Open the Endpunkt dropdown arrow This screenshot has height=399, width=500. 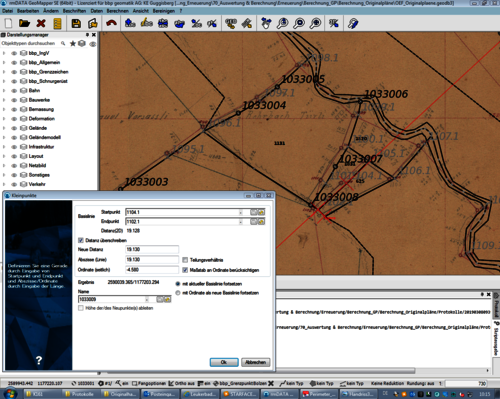coord(241,222)
